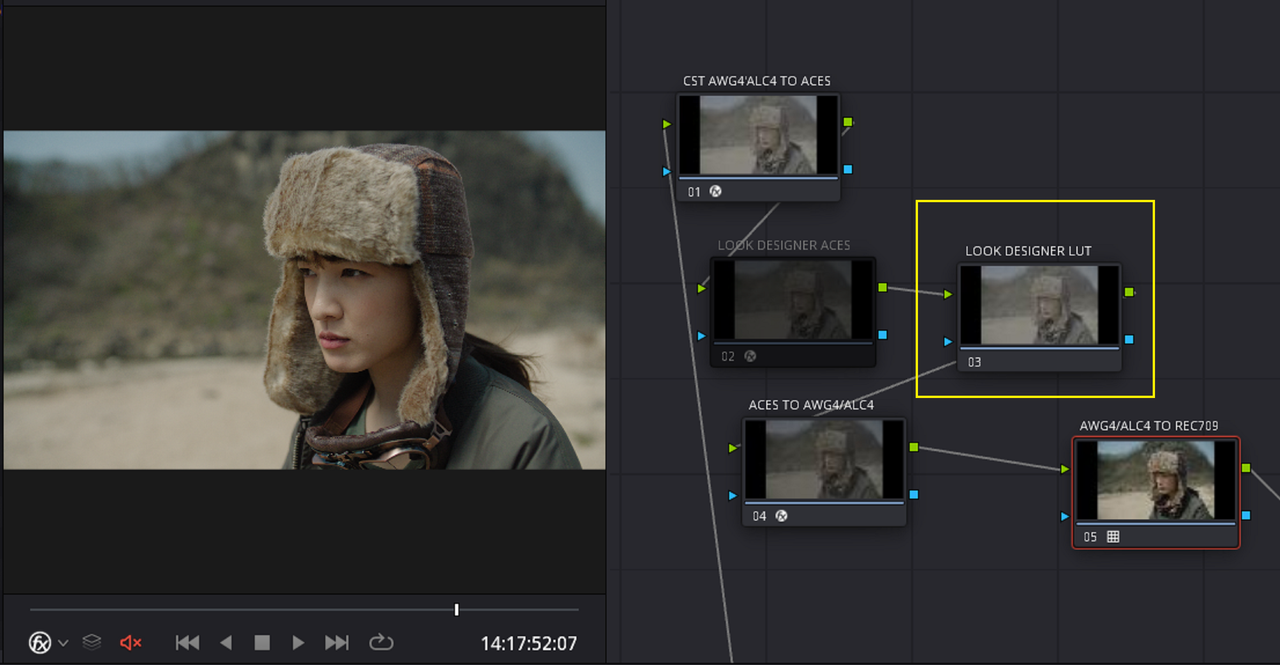Click the dimmed "LOOK DESIGNER ACES" node label

(x=783, y=245)
